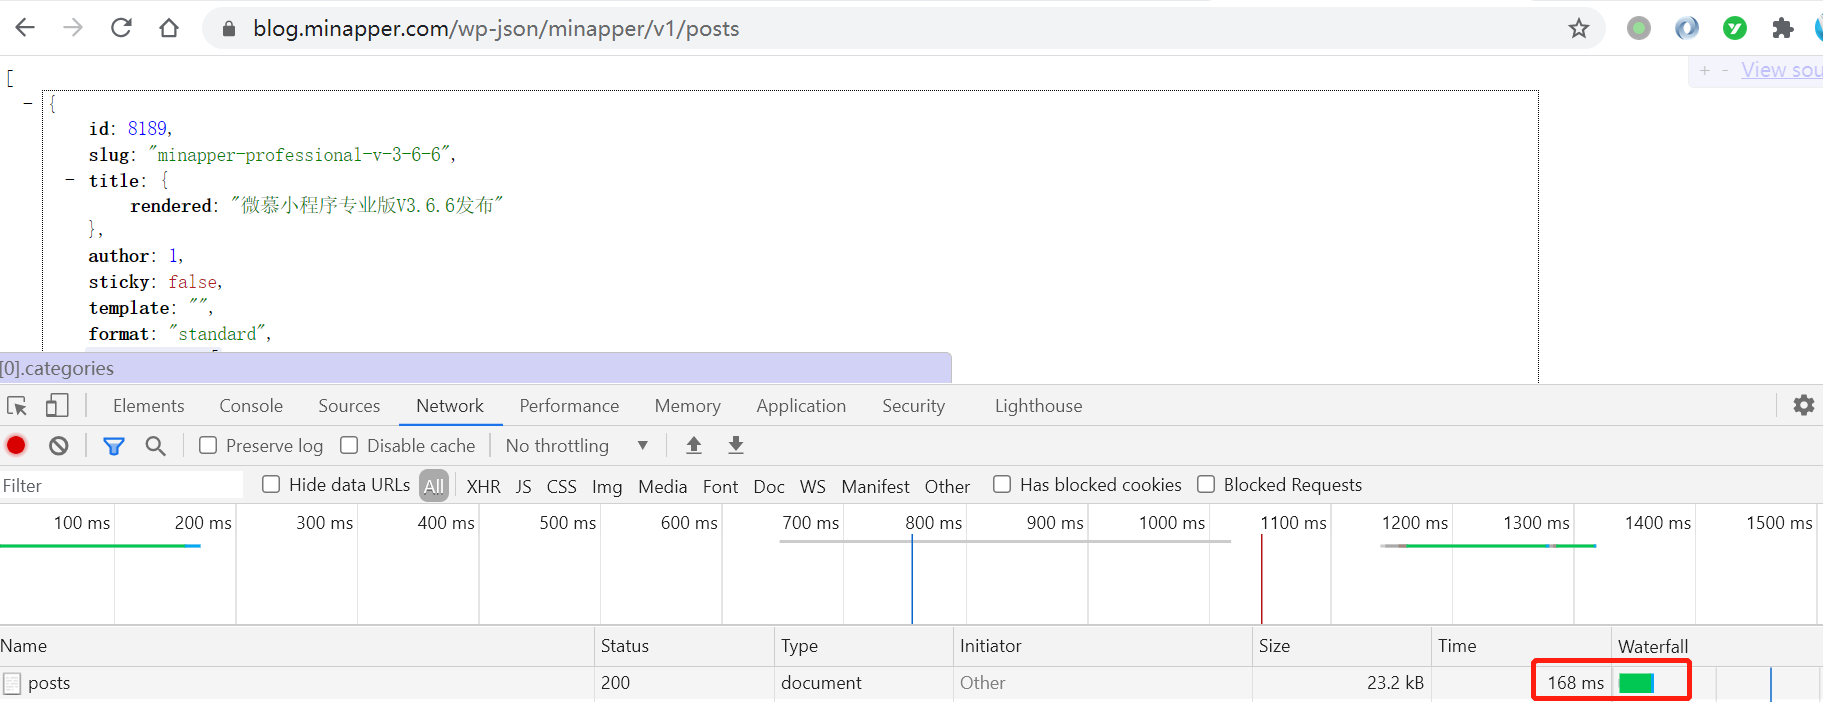Activate the inspect element picker icon

[17, 406]
